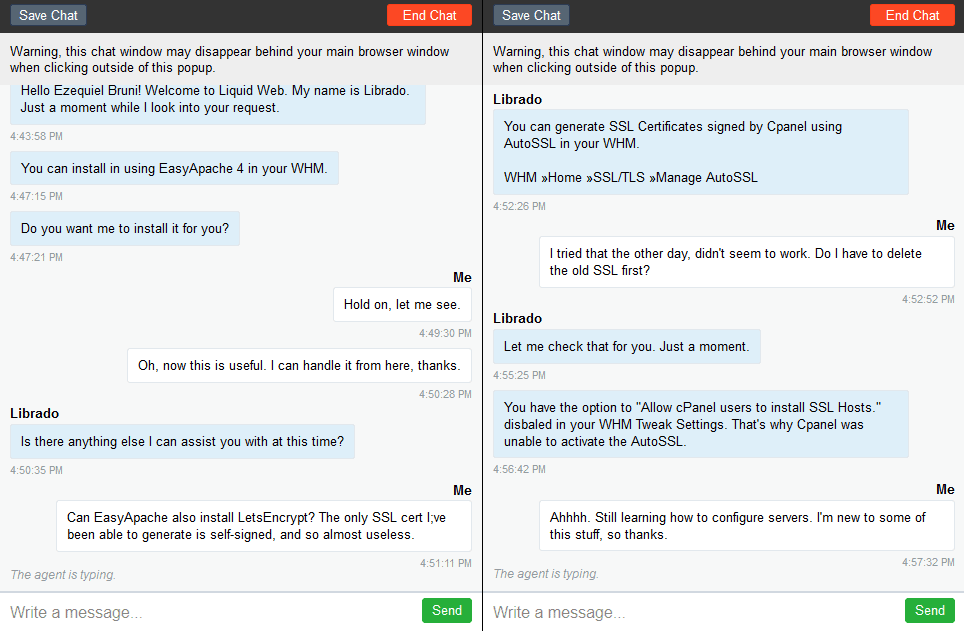964x631 pixels.
Task: Click the 'Do you want me to install' message
Action: (x=125, y=229)
